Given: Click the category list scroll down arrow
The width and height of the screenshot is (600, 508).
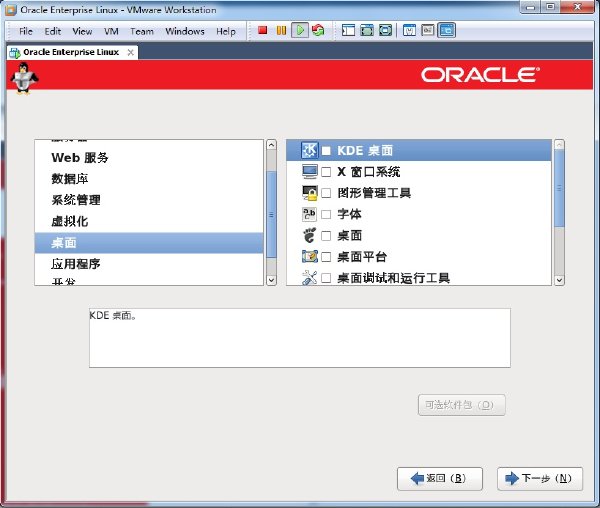Looking at the screenshot, I should click(x=271, y=280).
